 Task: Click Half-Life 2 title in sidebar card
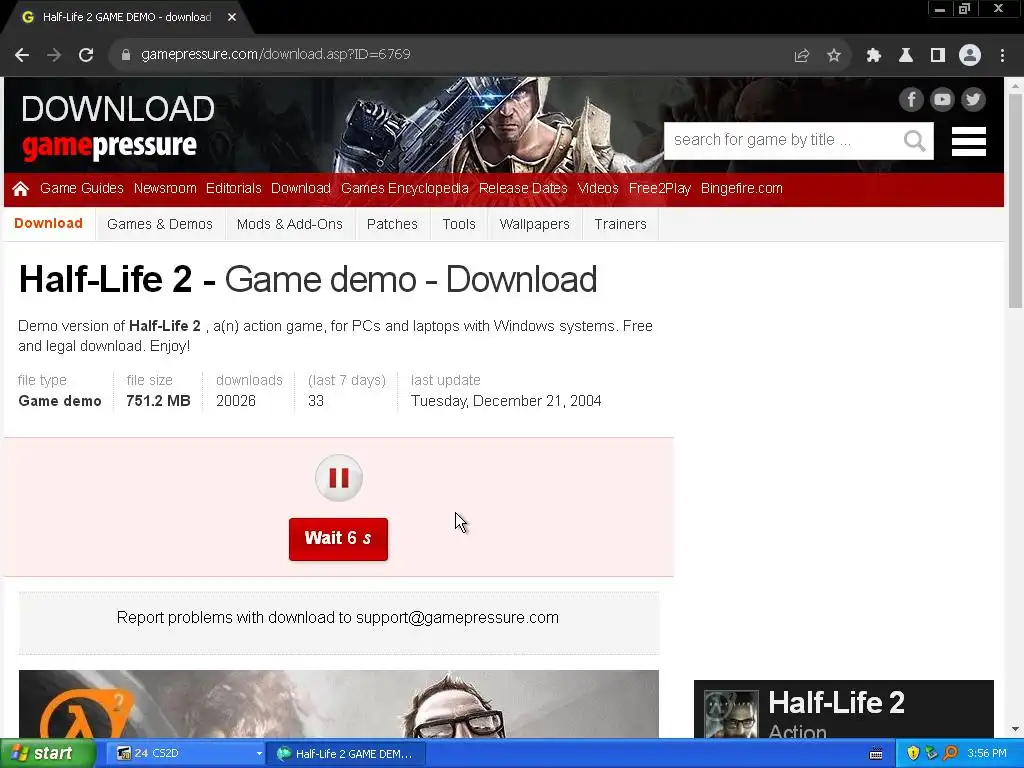pos(836,703)
